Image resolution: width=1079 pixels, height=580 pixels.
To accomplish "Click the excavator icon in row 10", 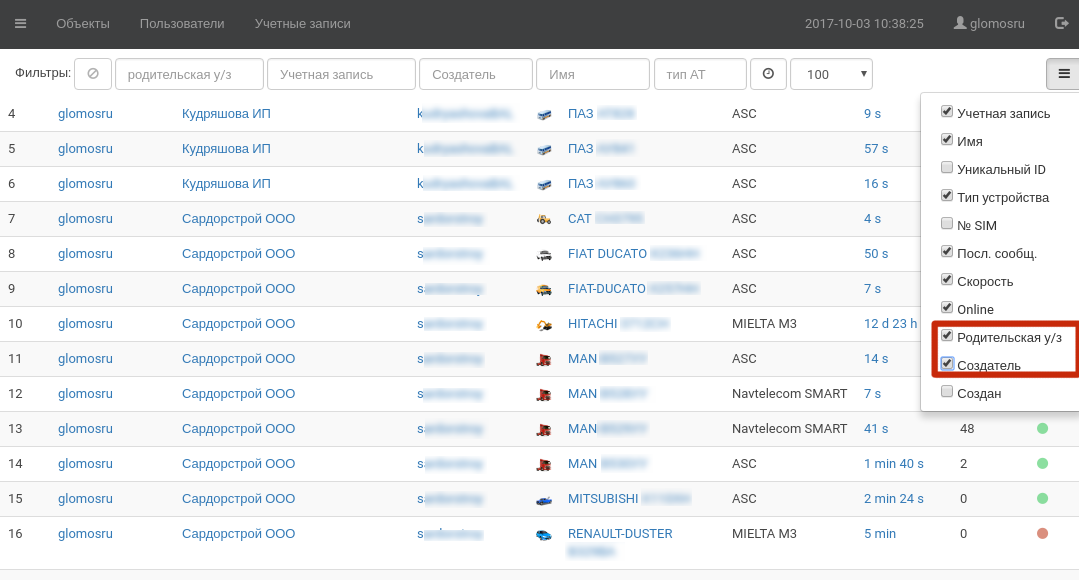I will 544,324.
